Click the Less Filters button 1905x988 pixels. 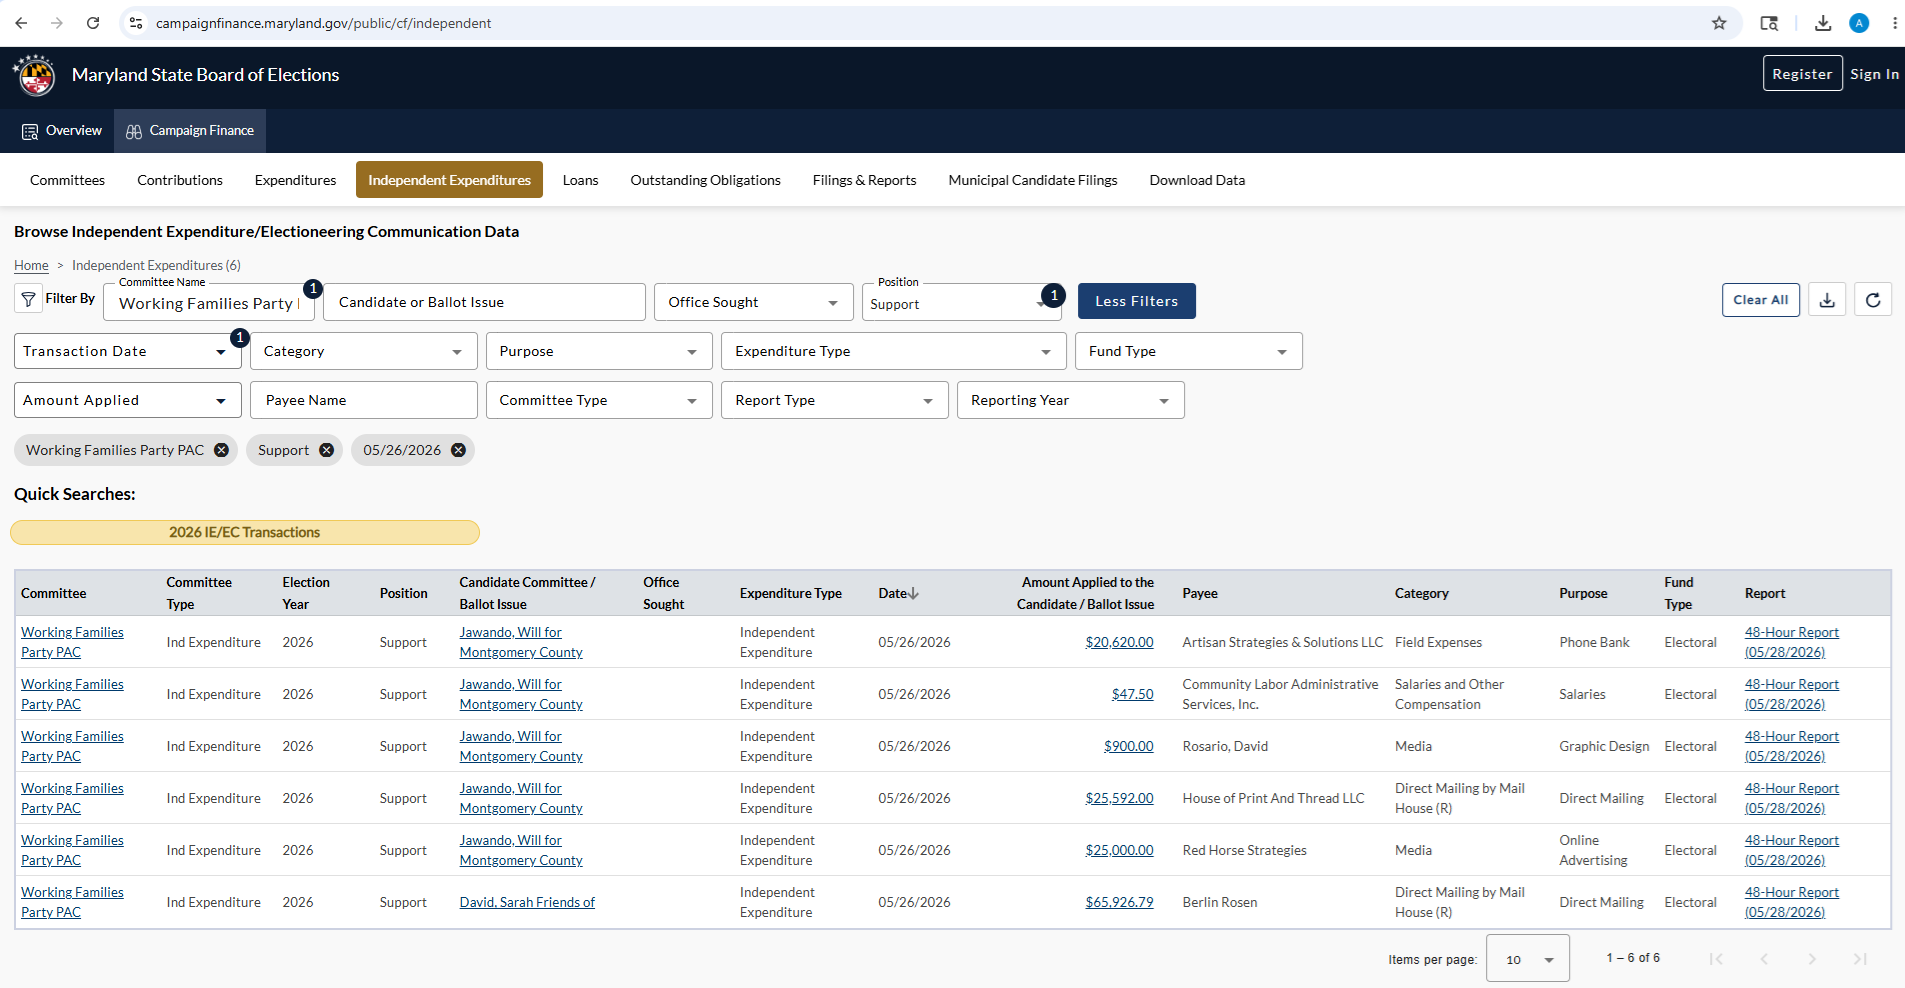coord(1136,301)
